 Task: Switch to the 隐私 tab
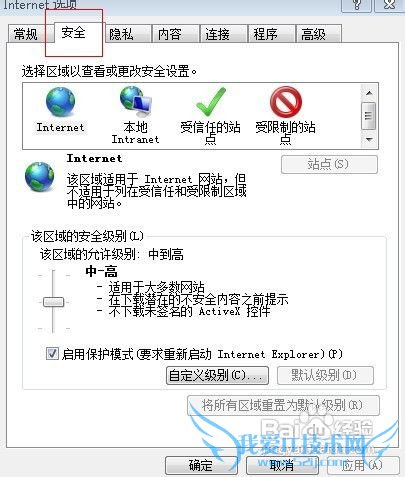point(121,34)
